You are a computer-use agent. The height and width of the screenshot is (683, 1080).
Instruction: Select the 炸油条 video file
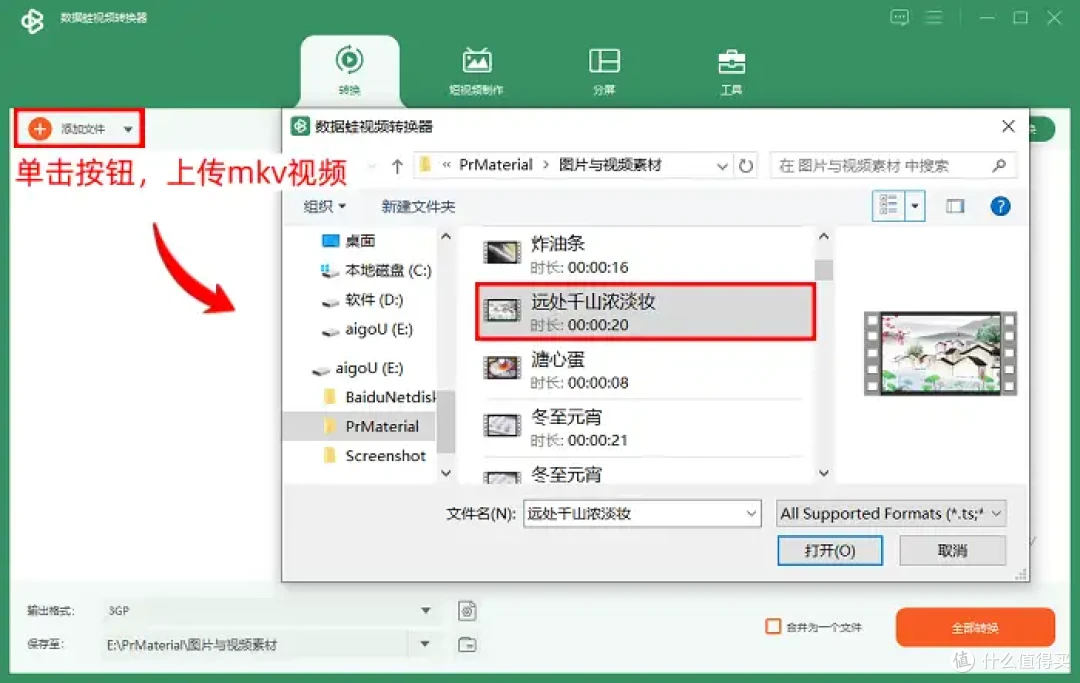[644, 254]
